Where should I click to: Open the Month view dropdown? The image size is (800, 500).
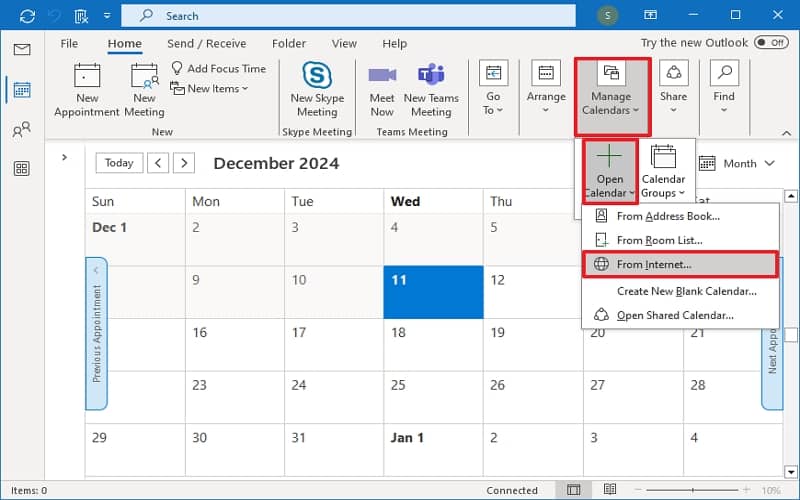click(737, 163)
